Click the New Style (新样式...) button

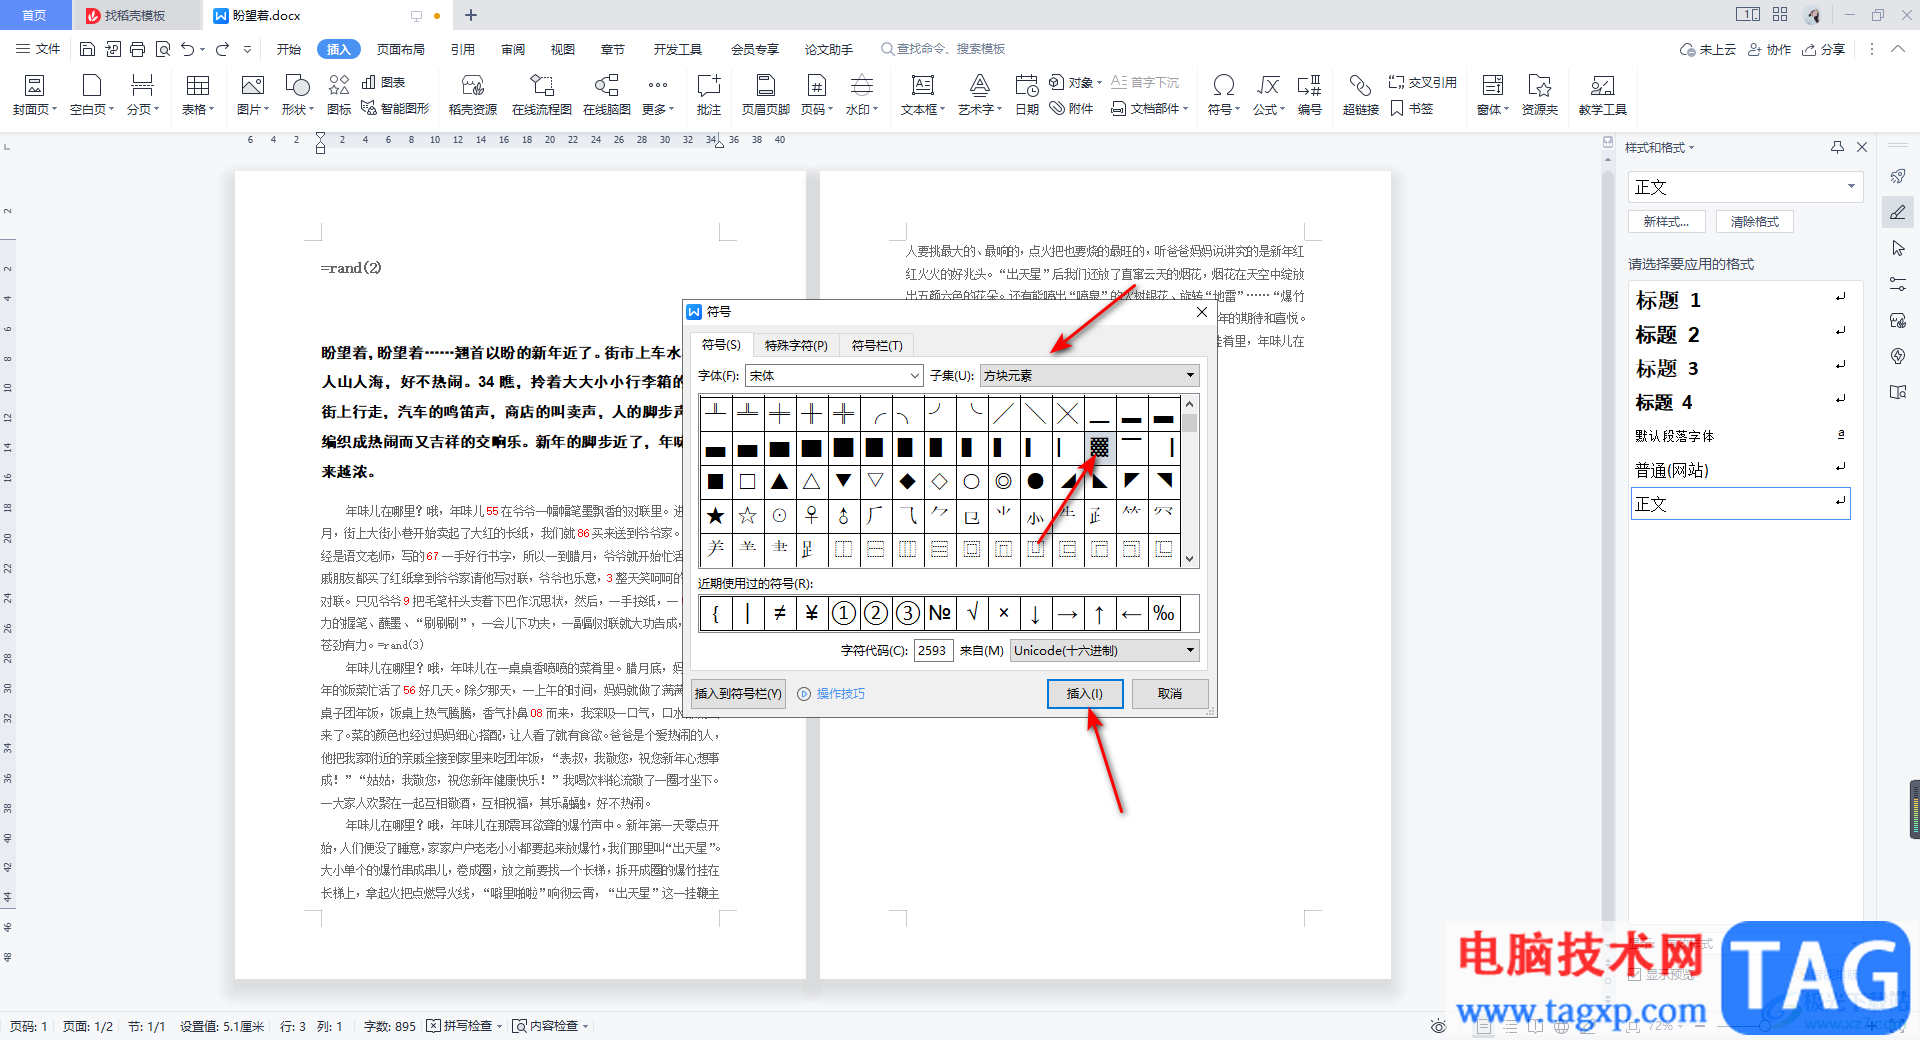(x=1666, y=222)
